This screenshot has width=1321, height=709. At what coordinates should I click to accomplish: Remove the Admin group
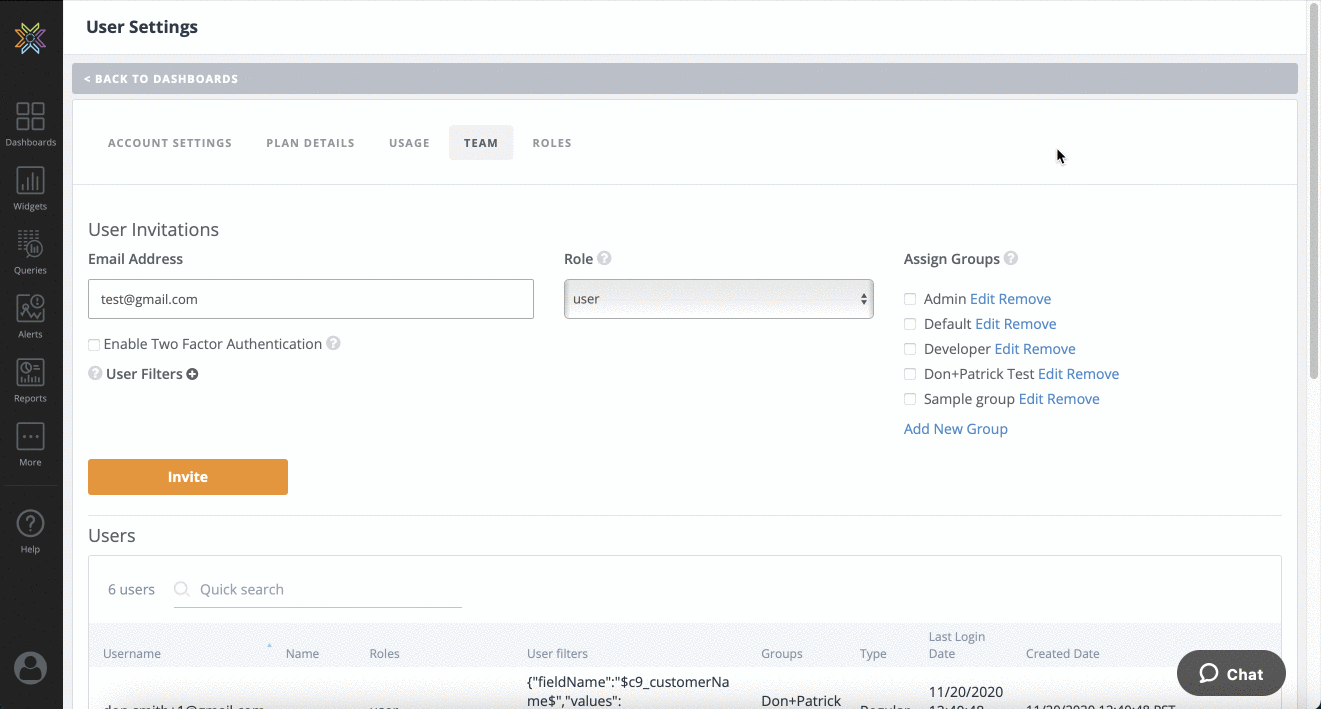pos(1024,299)
